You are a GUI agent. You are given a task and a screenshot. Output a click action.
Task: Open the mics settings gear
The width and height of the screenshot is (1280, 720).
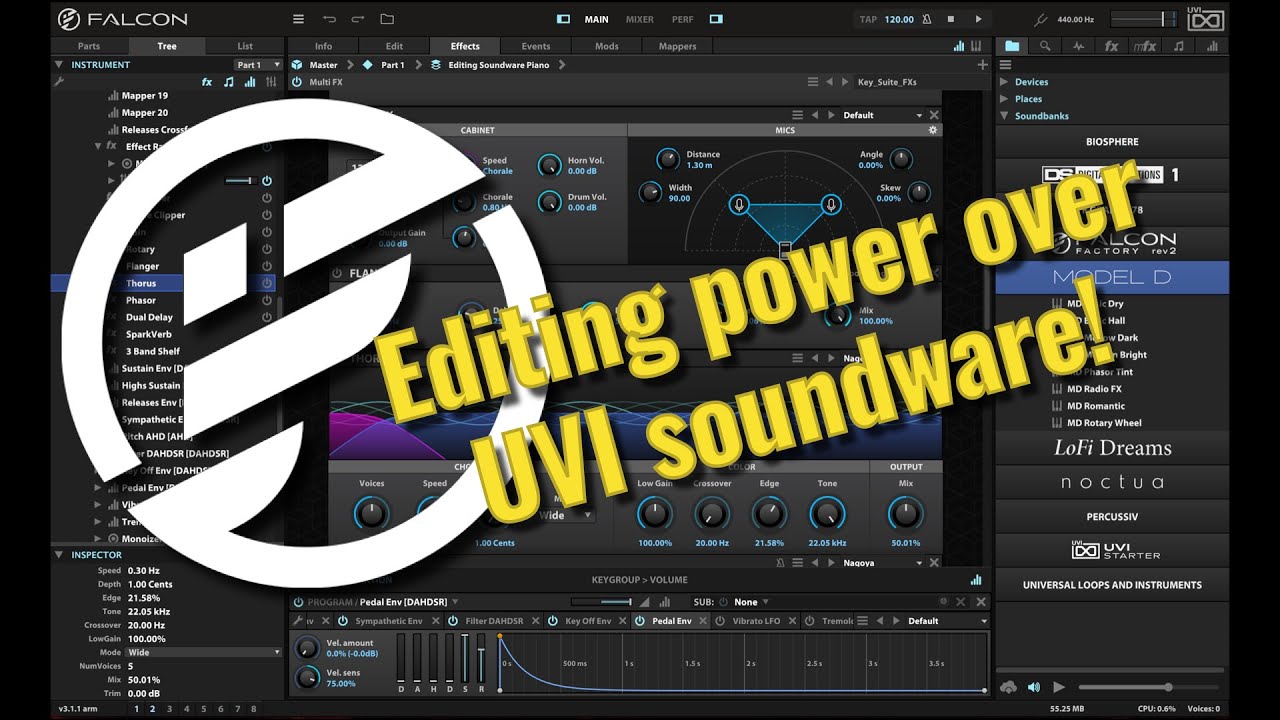[933, 130]
